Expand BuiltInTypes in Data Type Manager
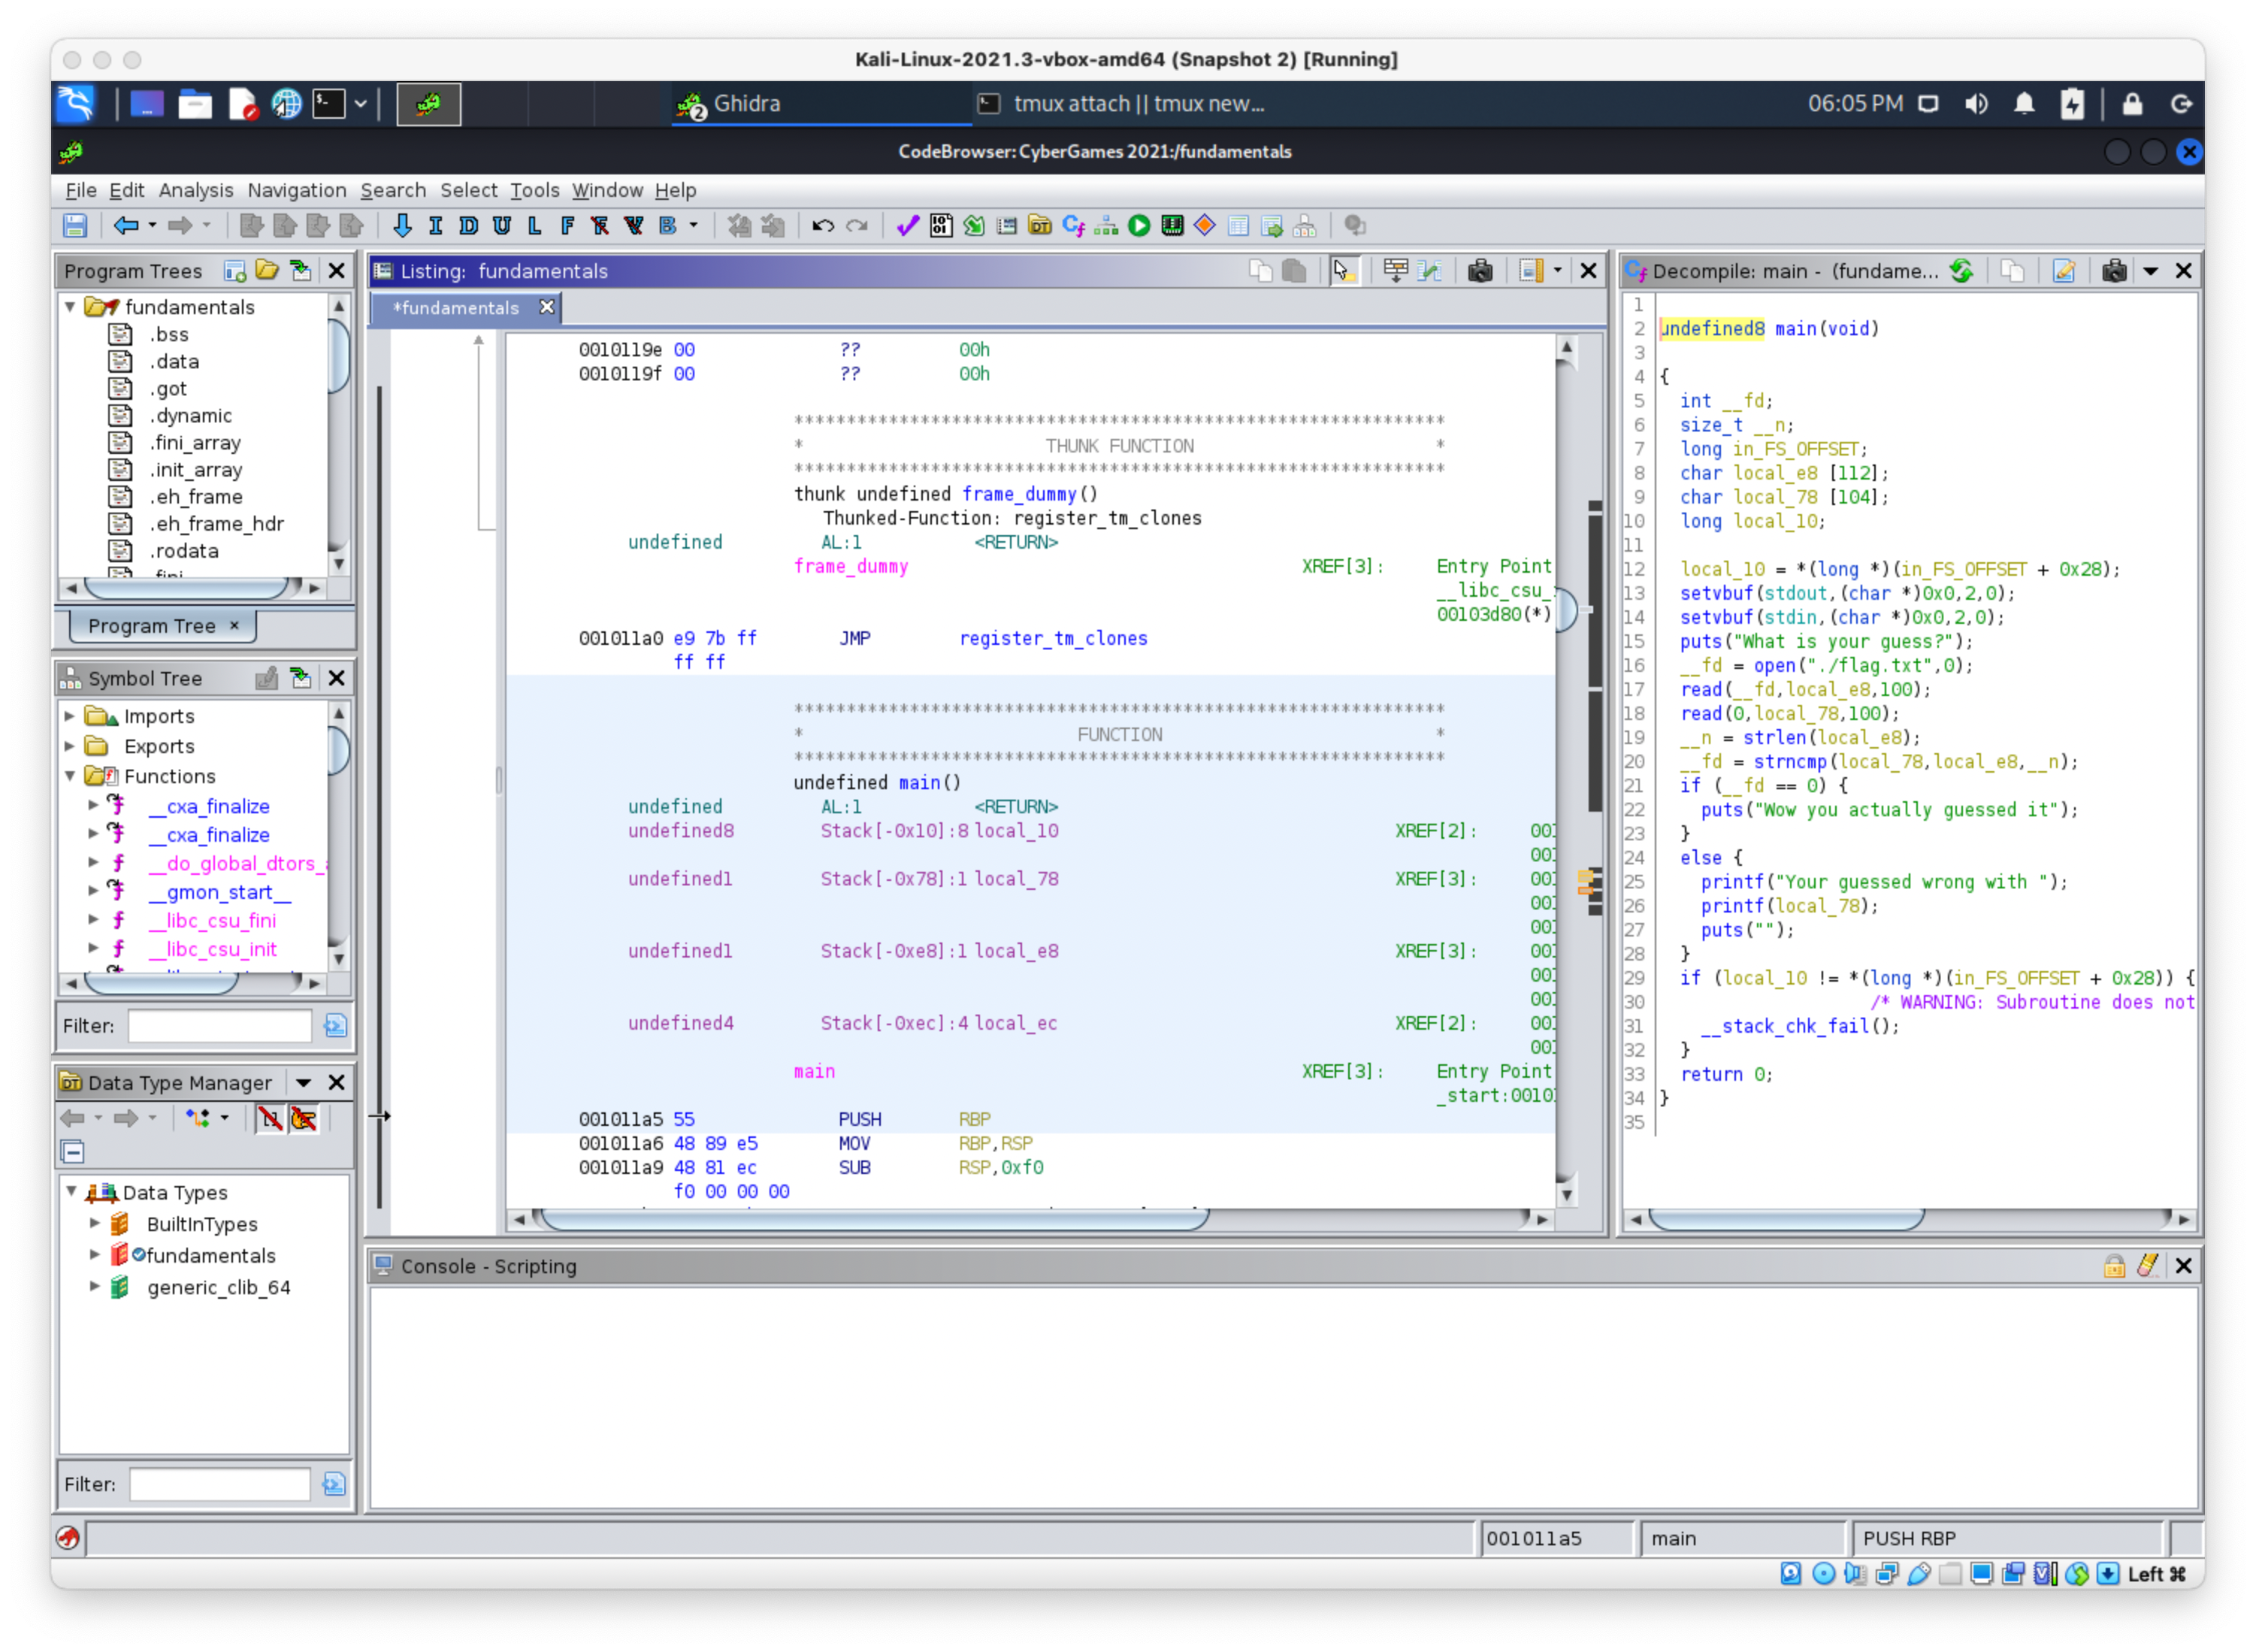 click(95, 1224)
